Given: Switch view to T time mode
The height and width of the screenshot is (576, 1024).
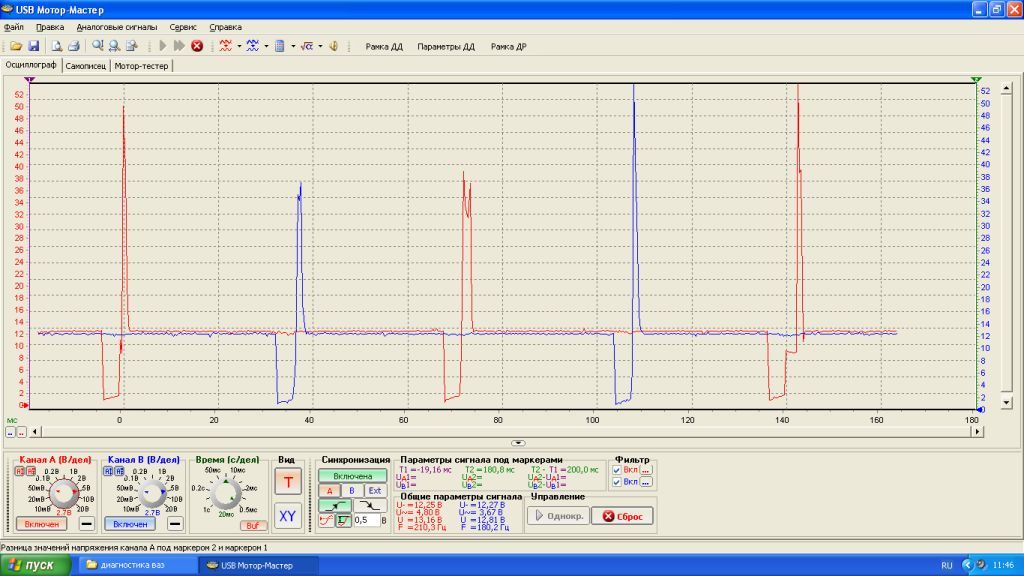Looking at the screenshot, I should pos(287,482).
